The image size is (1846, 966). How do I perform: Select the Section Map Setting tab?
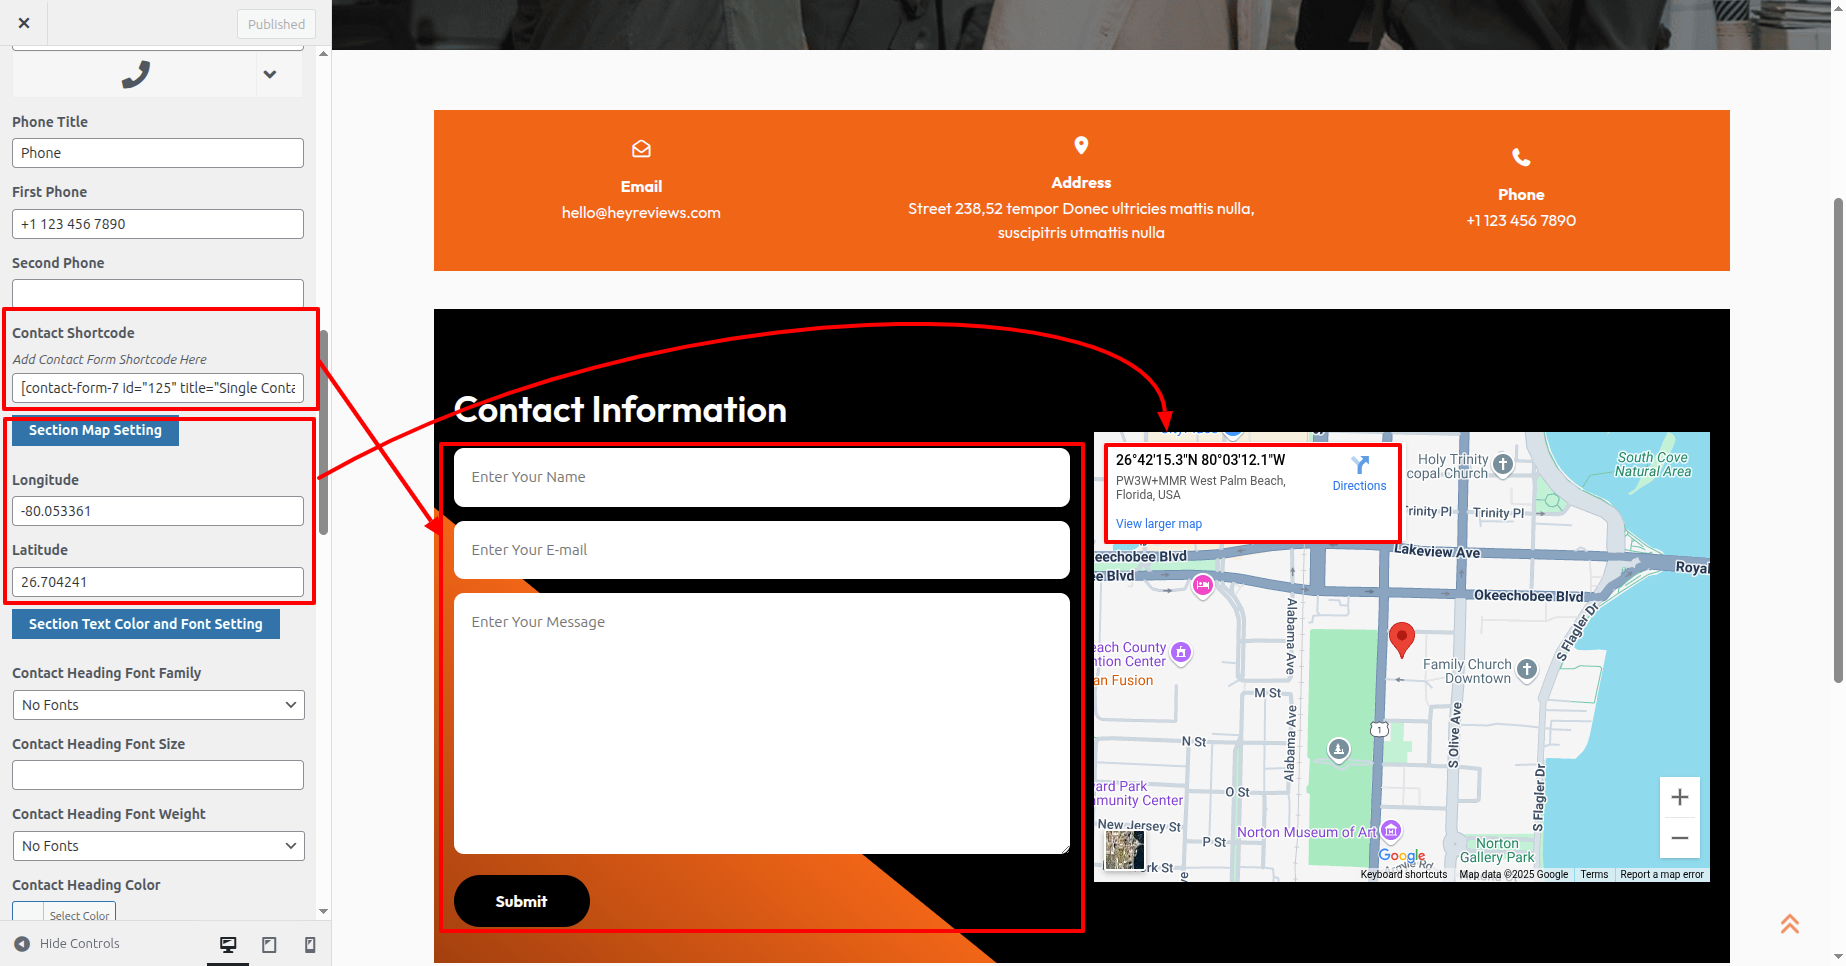point(95,430)
